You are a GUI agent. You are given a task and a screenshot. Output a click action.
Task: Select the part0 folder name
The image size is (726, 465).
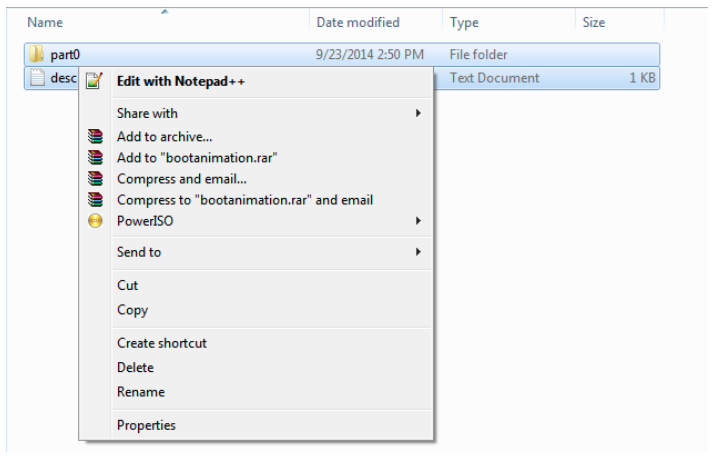point(65,55)
